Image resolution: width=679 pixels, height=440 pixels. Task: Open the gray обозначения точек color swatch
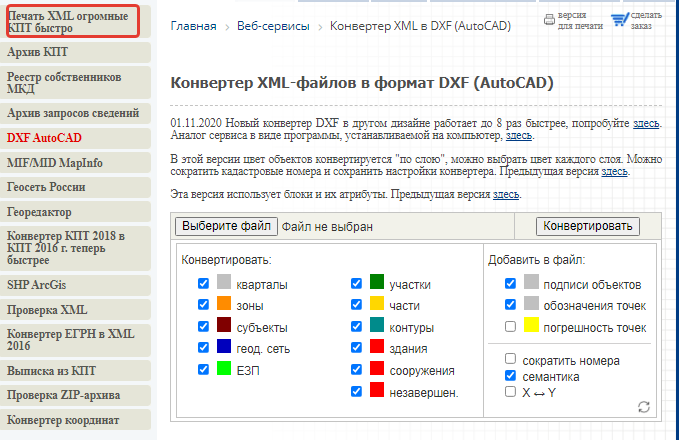[x=531, y=303]
